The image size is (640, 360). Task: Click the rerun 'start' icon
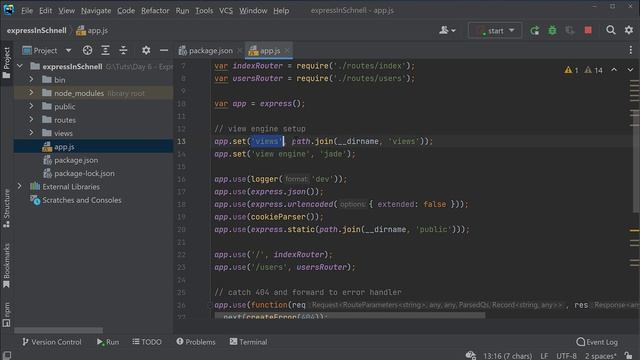[x=534, y=31]
